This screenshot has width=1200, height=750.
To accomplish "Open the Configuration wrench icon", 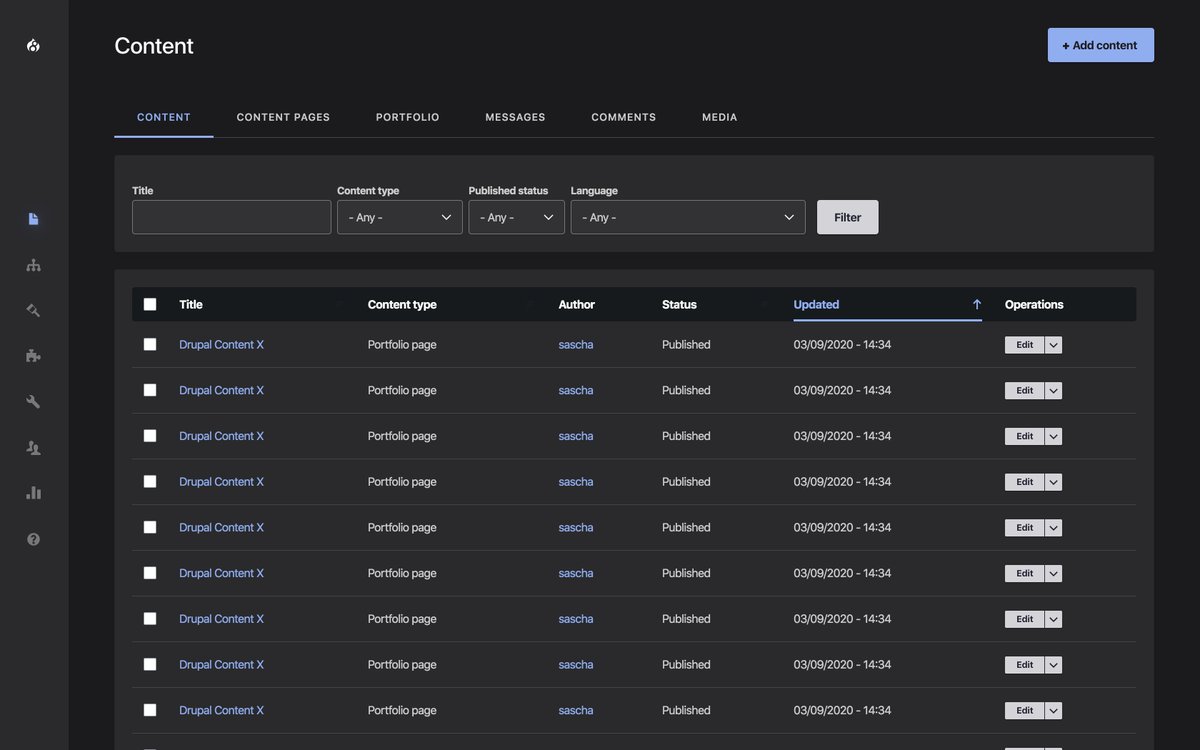I will 33,402.
